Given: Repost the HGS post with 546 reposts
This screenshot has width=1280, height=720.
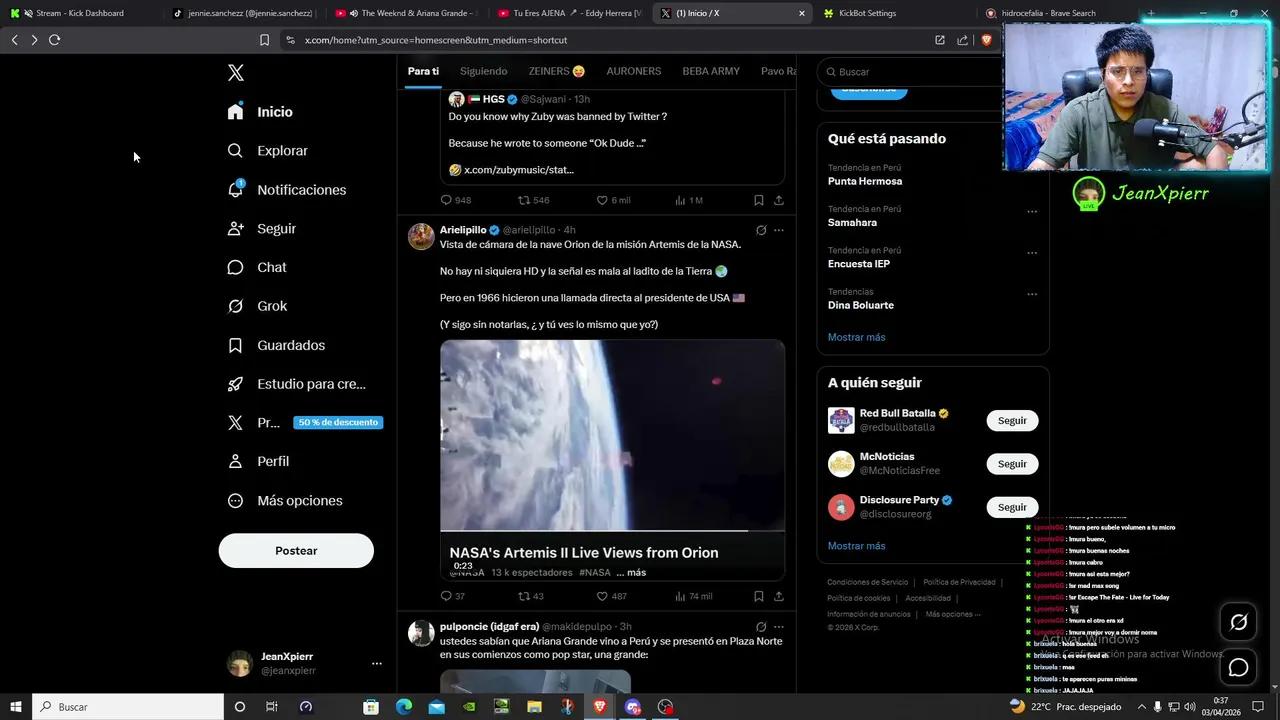Looking at the screenshot, I should coord(533,200).
